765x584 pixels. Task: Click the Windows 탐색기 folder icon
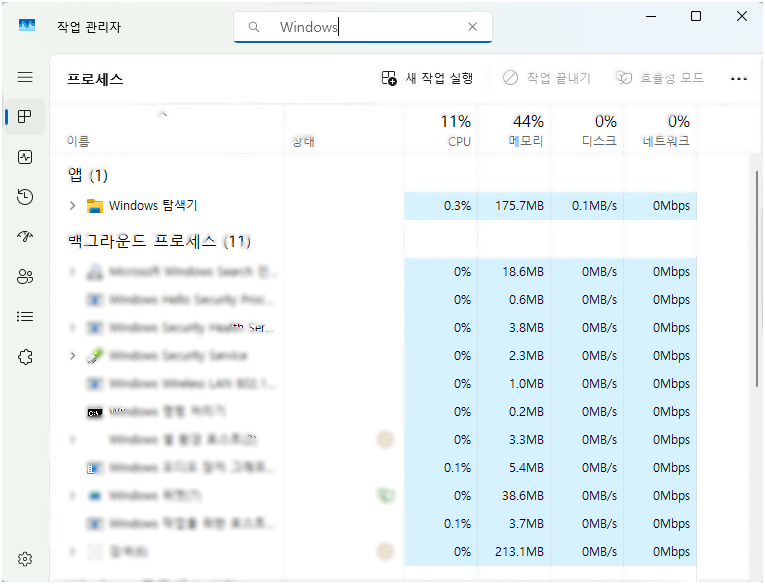tap(95, 206)
